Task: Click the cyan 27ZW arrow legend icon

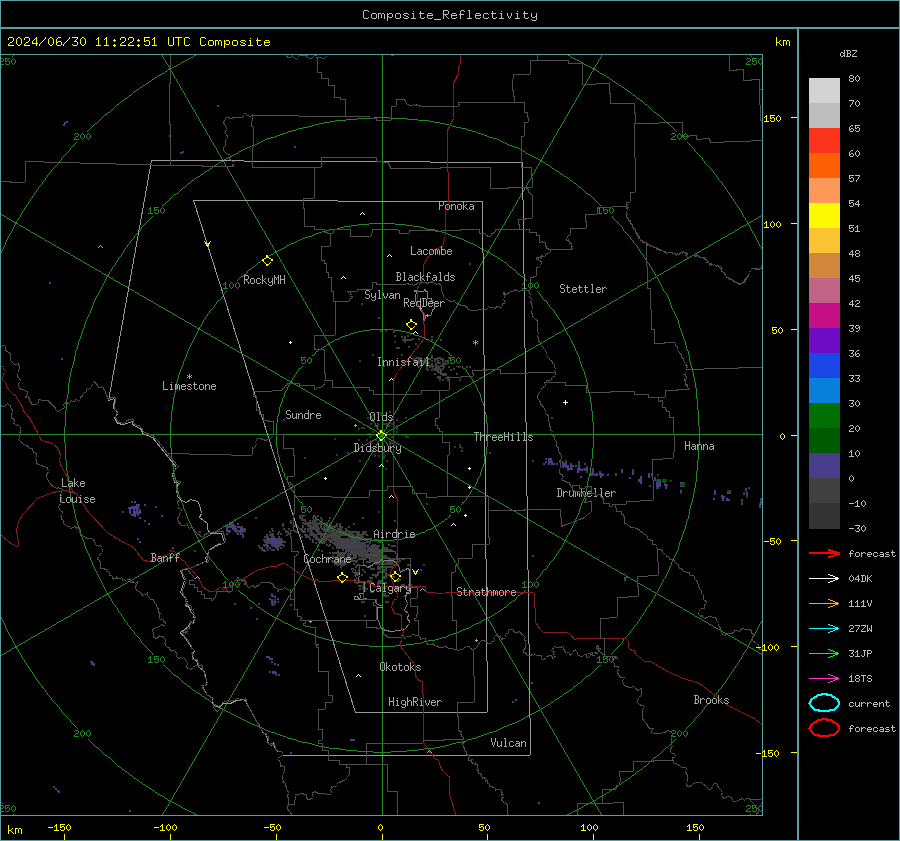Action: coord(824,629)
